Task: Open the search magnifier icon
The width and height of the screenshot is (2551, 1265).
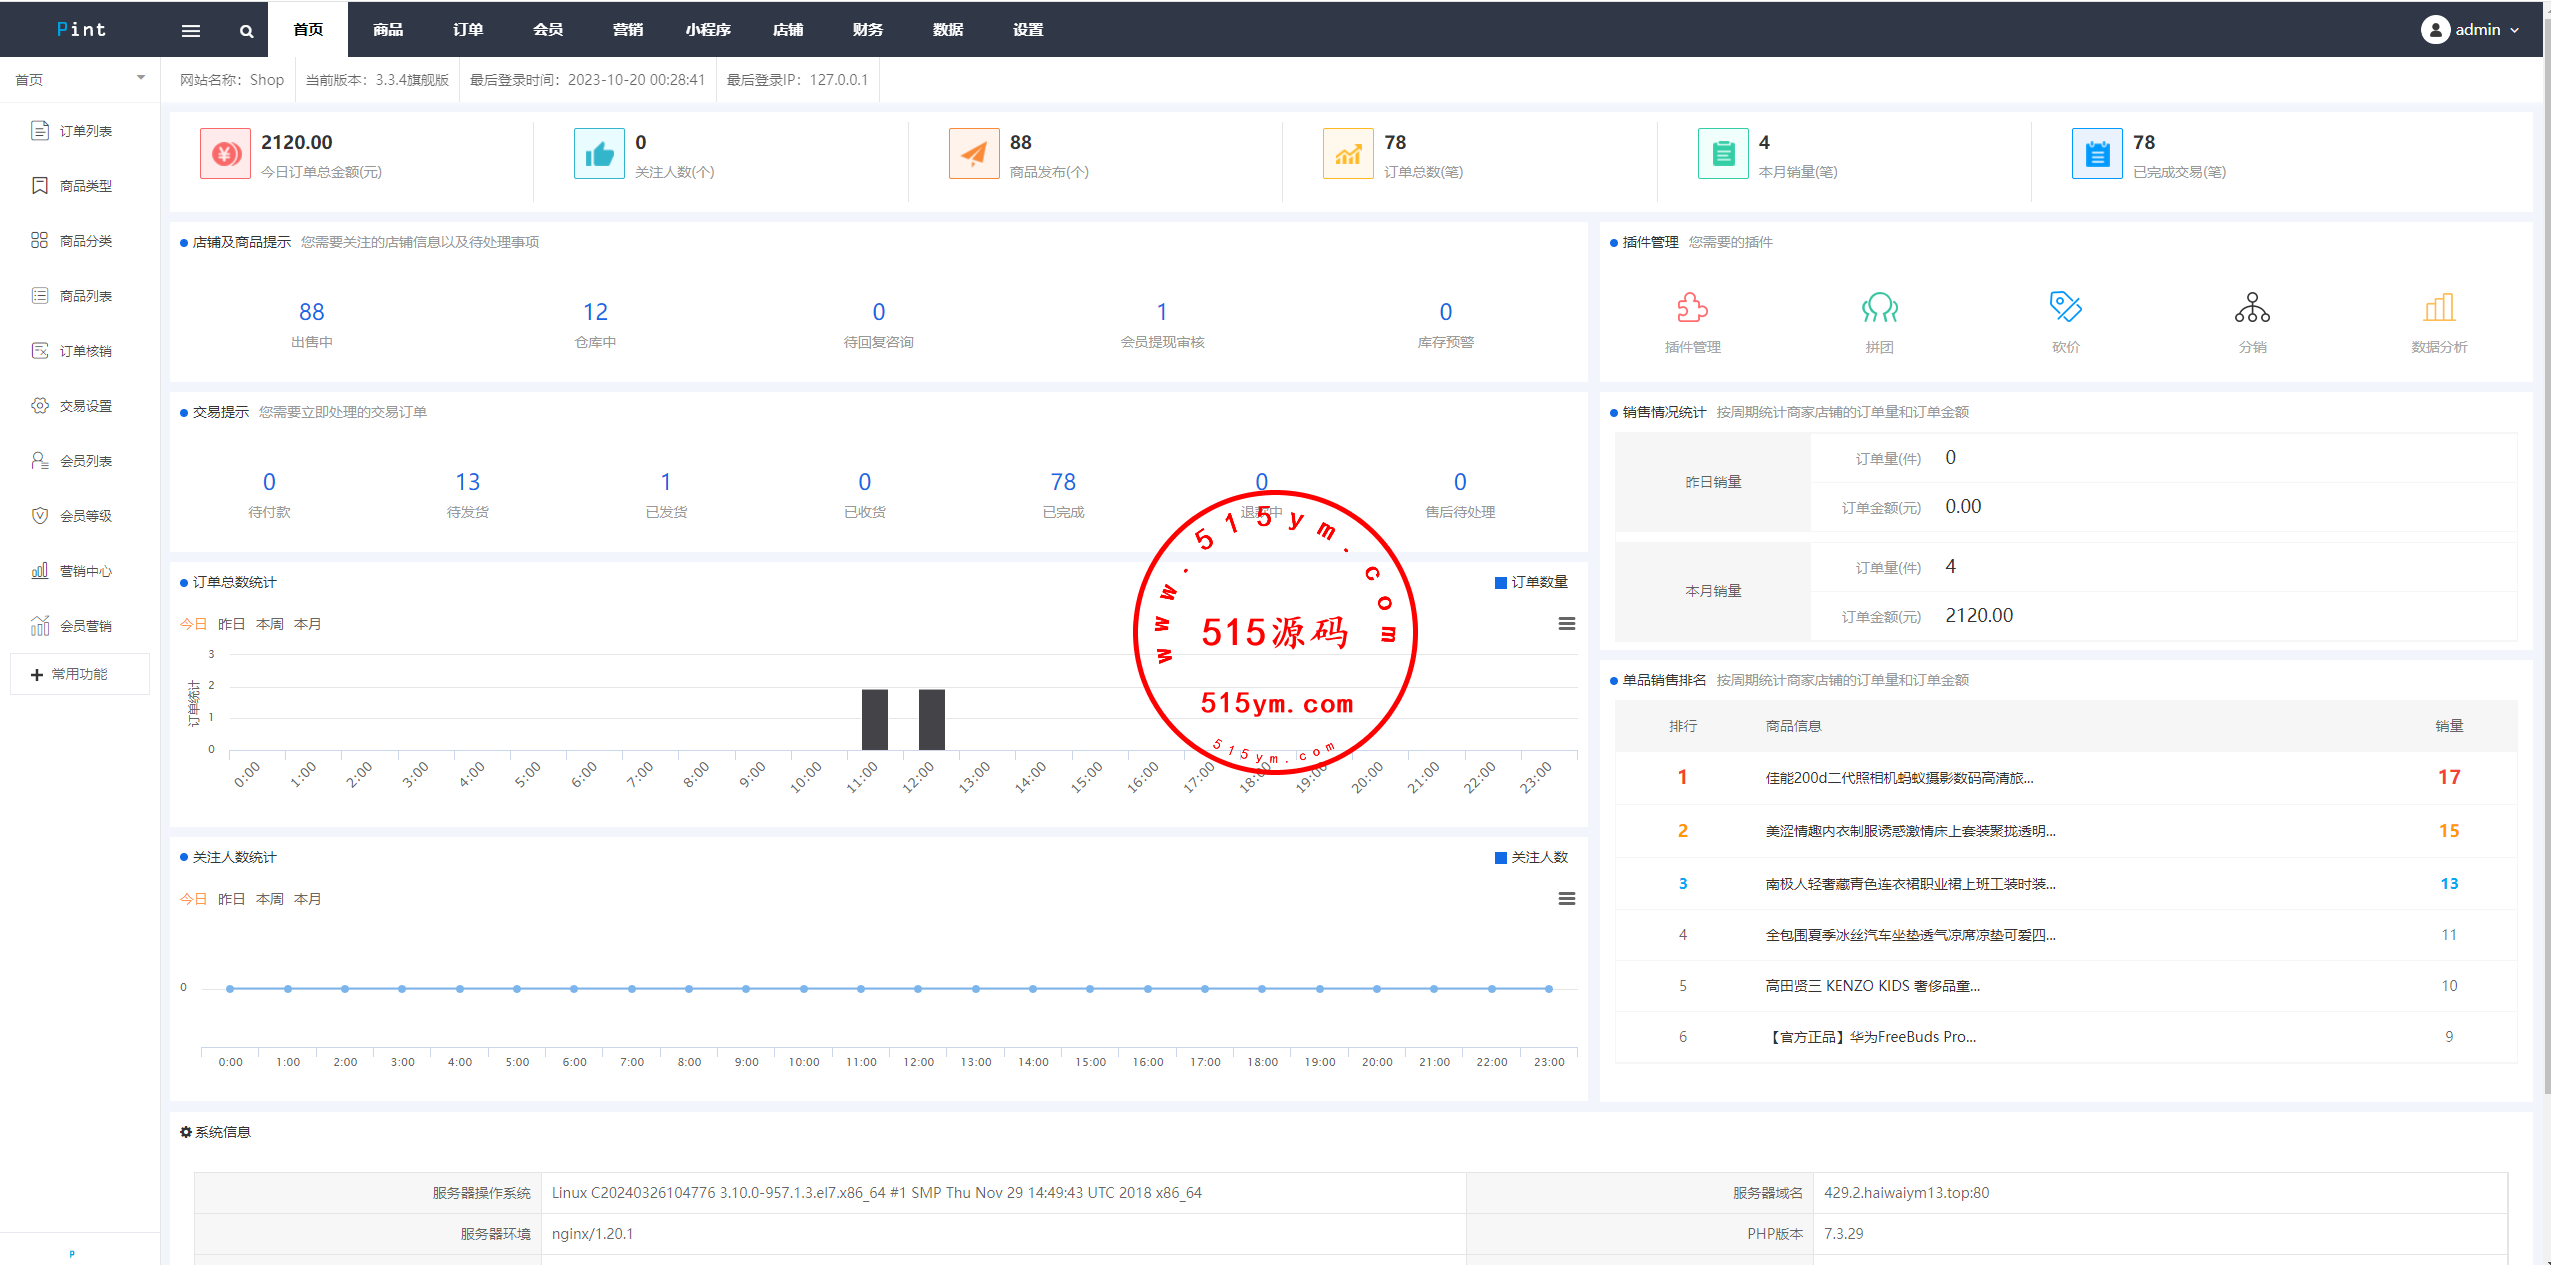Action: pyautogui.click(x=246, y=30)
